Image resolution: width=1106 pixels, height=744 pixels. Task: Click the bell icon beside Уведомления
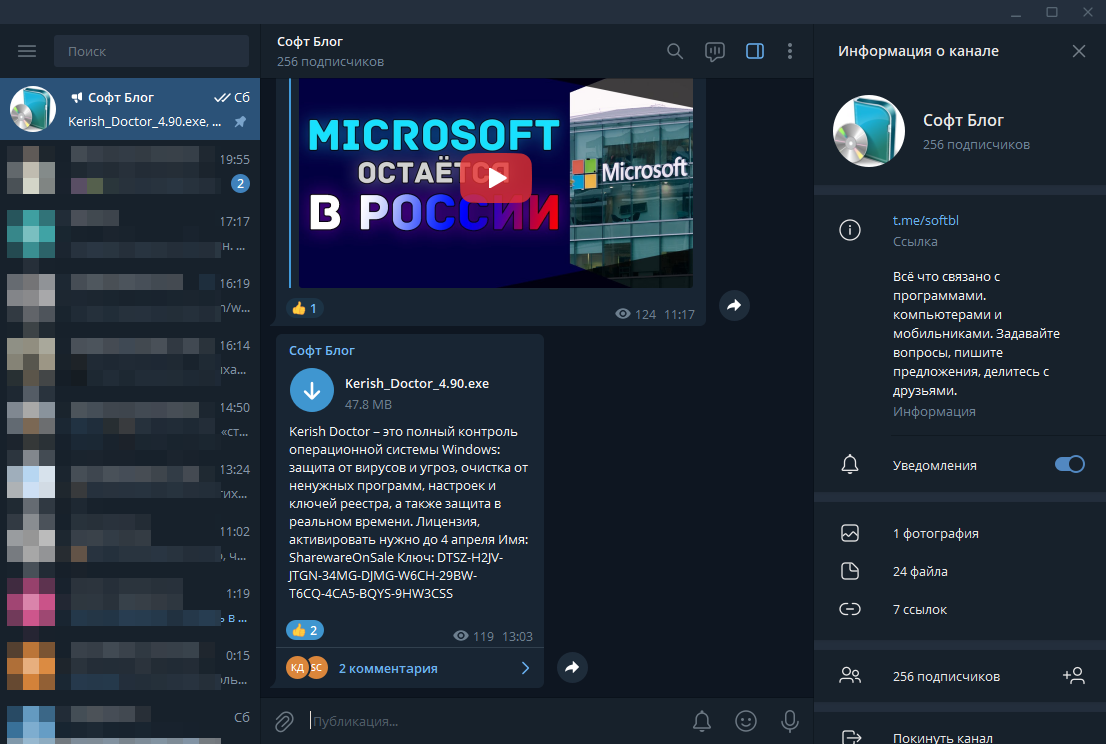click(x=850, y=464)
